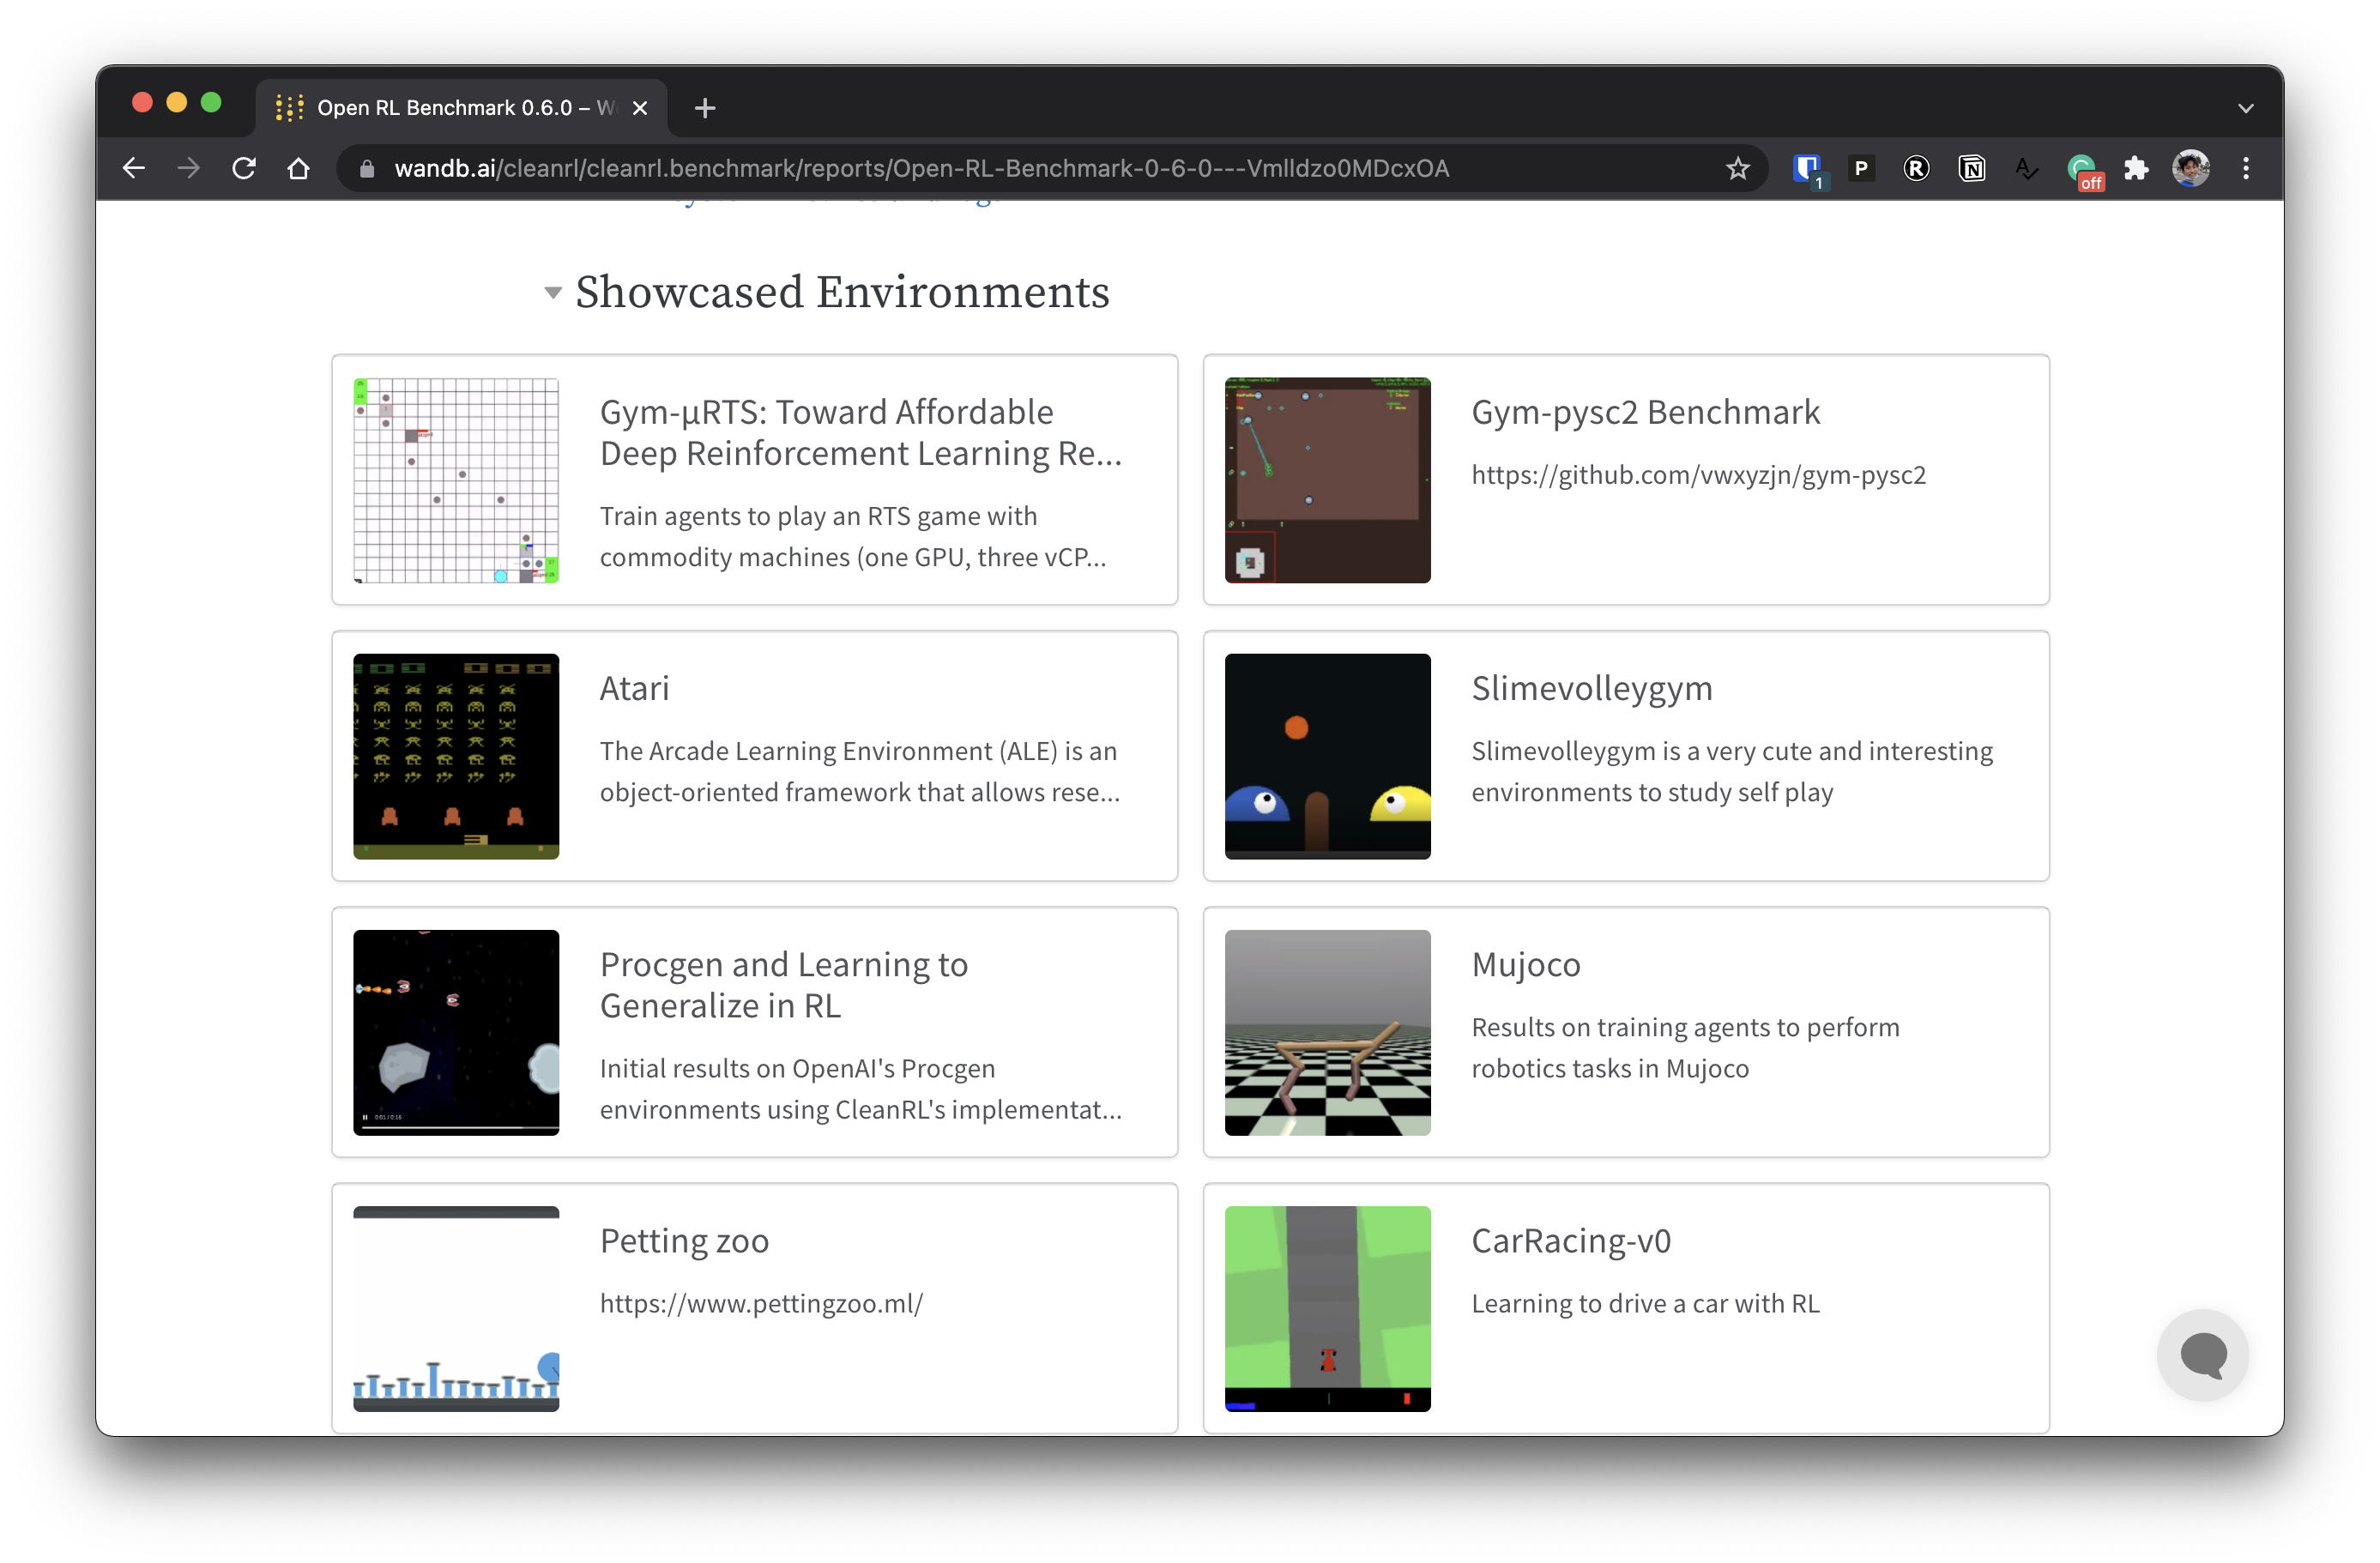
Task: Reload the page with refresh icon
Action: 244,168
